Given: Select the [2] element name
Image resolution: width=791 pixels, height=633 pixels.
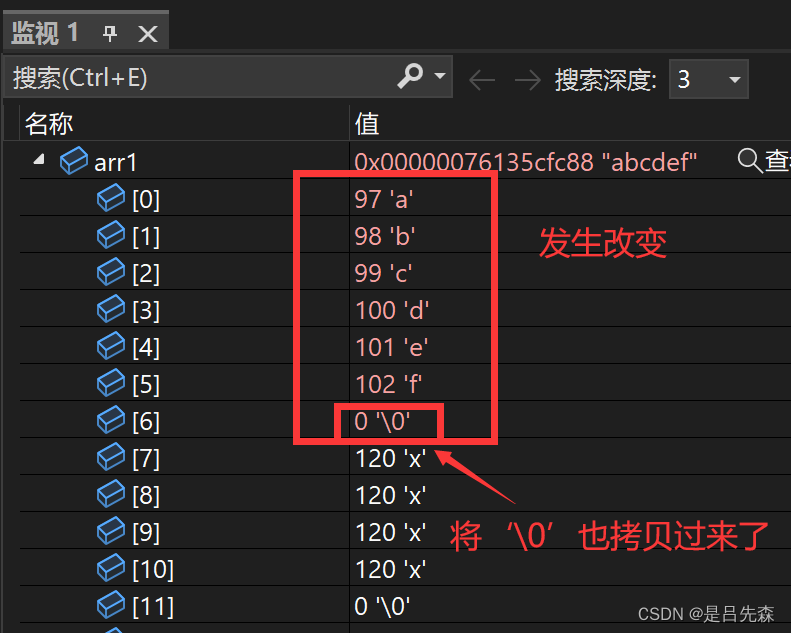Looking at the screenshot, I should pyautogui.click(x=146, y=274).
